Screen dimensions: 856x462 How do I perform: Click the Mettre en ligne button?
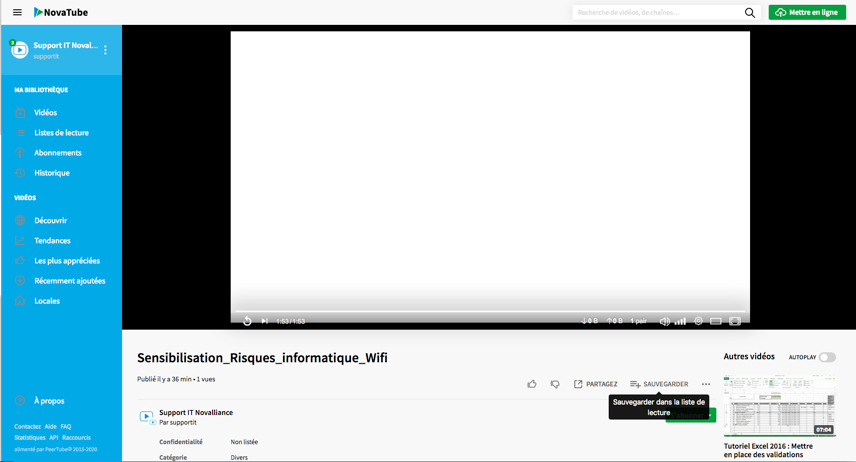[x=807, y=13]
